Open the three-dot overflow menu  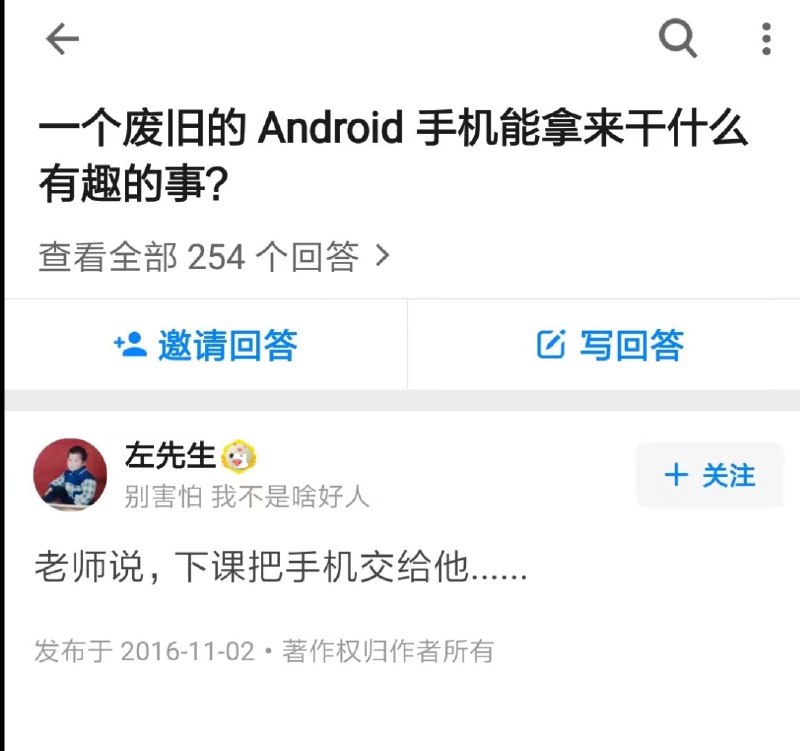[x=766, y=39]
